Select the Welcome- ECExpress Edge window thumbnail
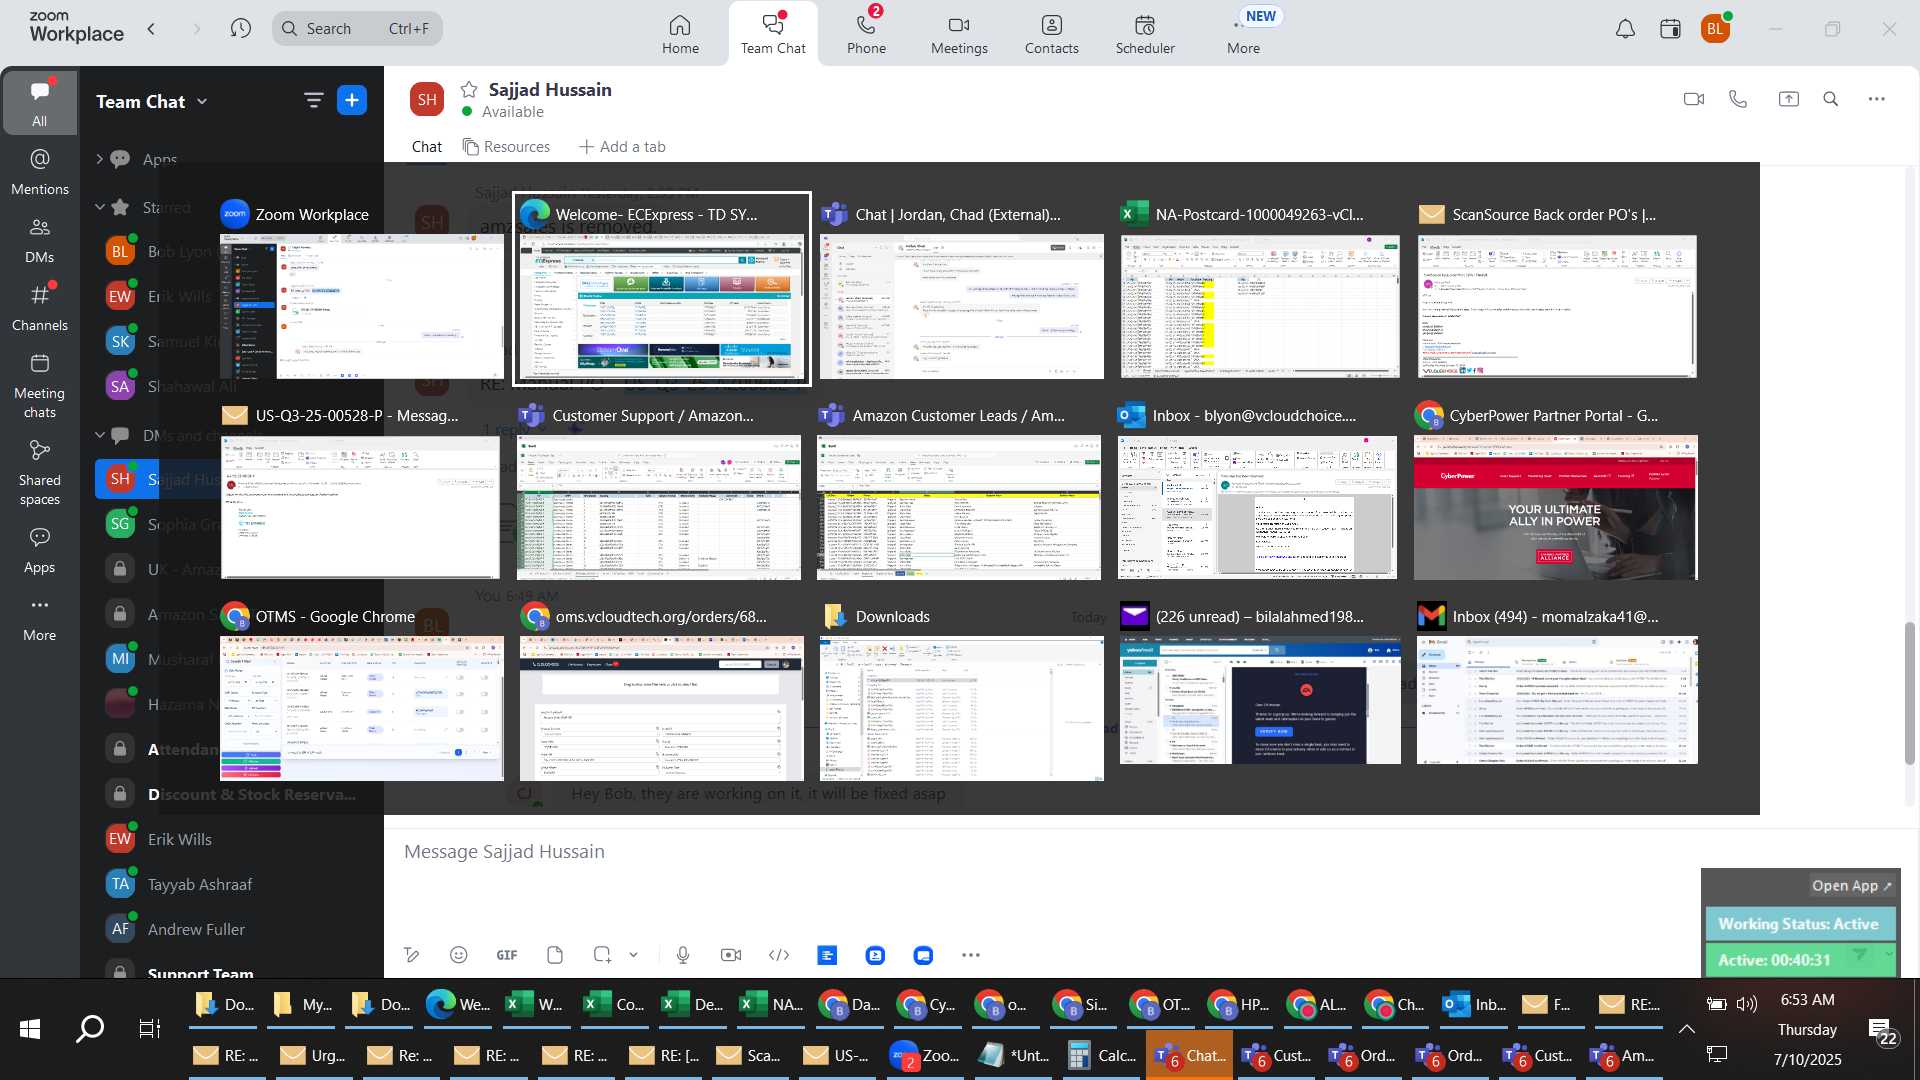Viewport: 1920px width, 1080px height. [661, 289]
